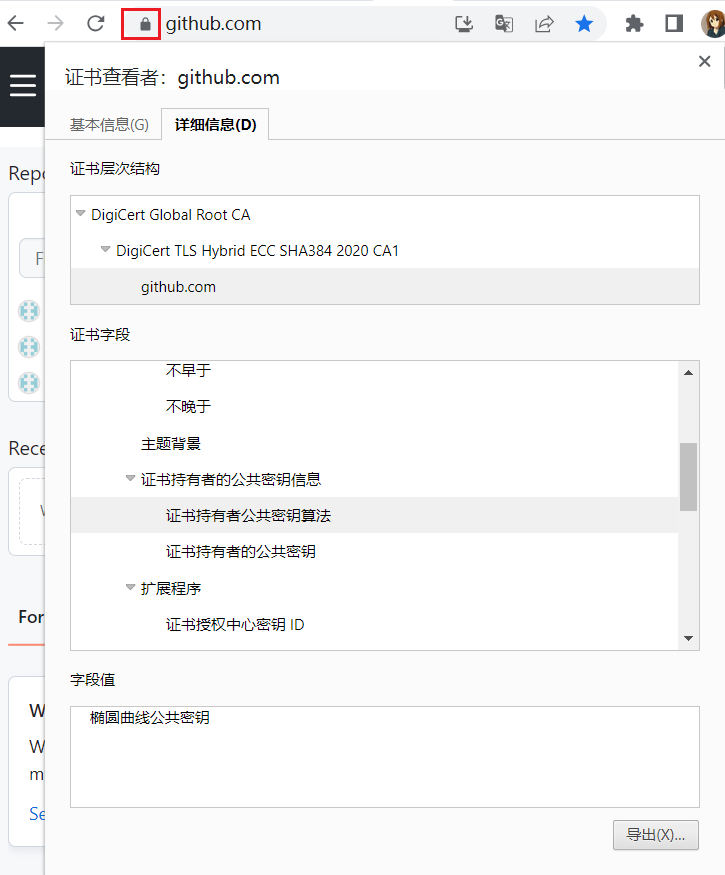Select 证书持有者的公共密钥信息 row
The width and height of the screenshot is (725, 875).
tap(231, 479)
